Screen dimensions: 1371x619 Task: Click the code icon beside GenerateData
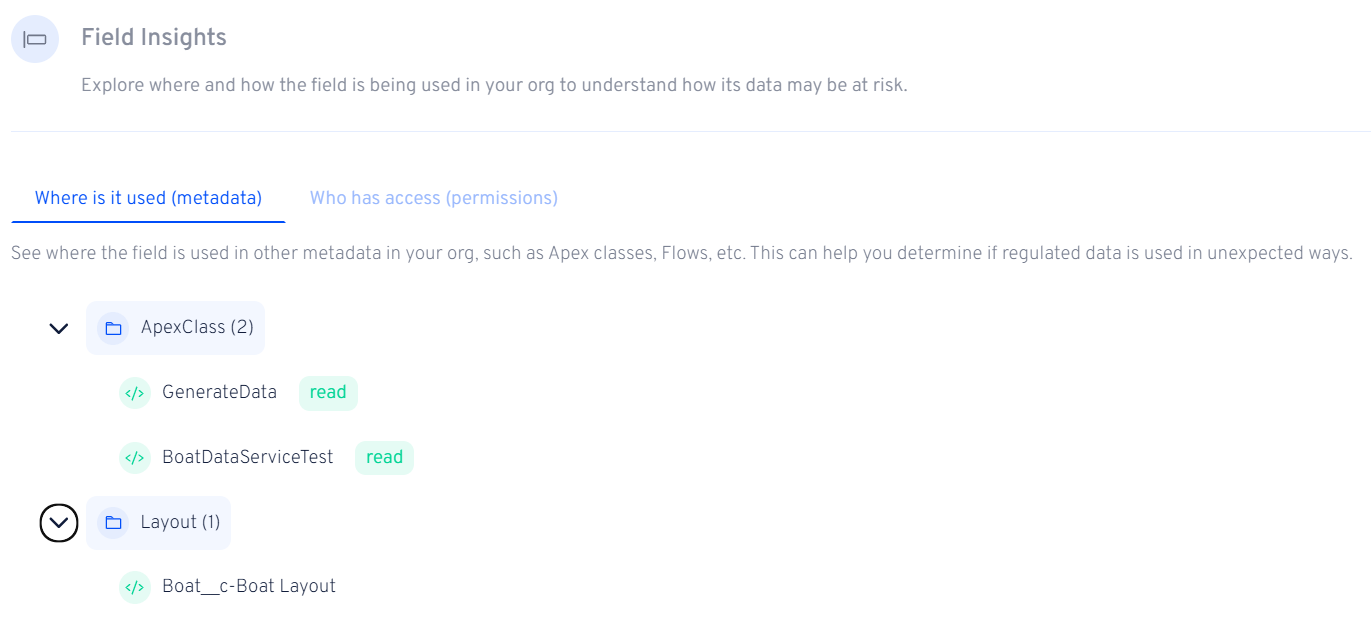(134, 393)
